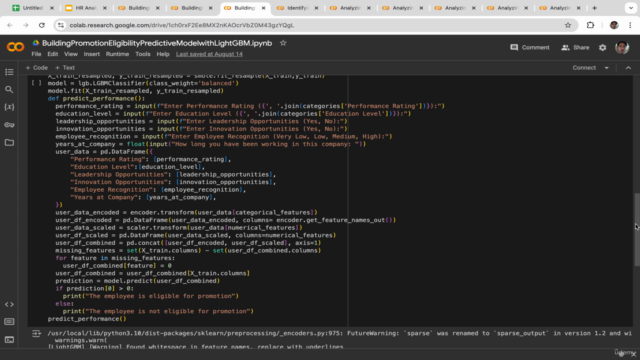The height and width of the screenshot is (360, 640).
Task: Add a new Text cell
Action: [65, 68]
